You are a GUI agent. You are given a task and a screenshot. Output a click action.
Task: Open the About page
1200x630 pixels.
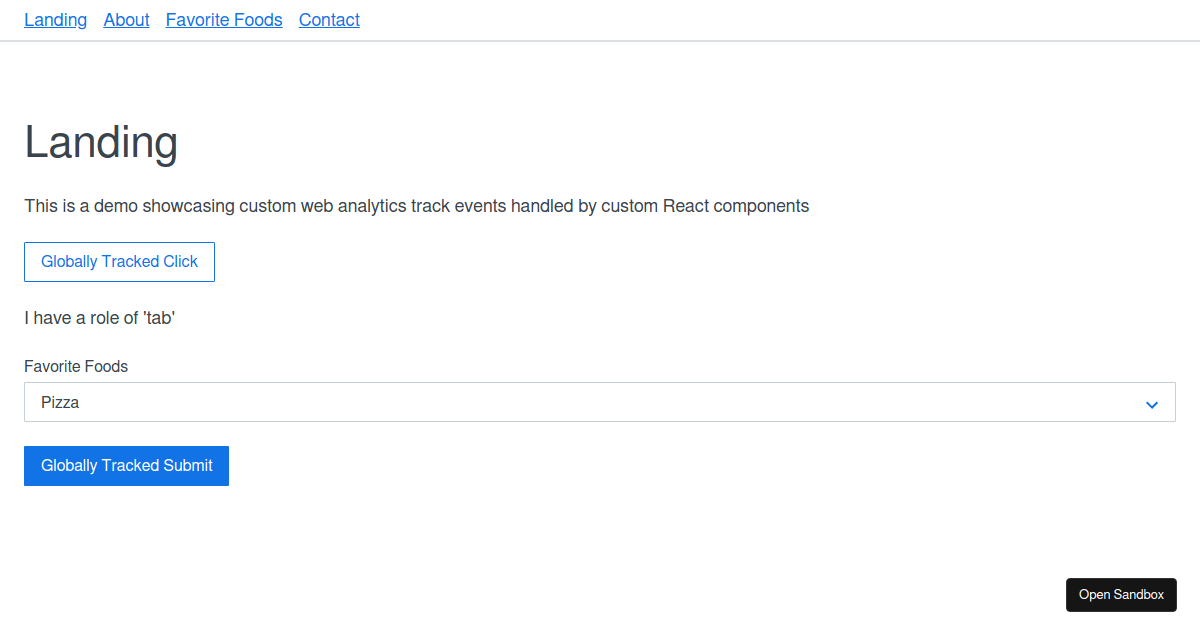click(126, 19)
